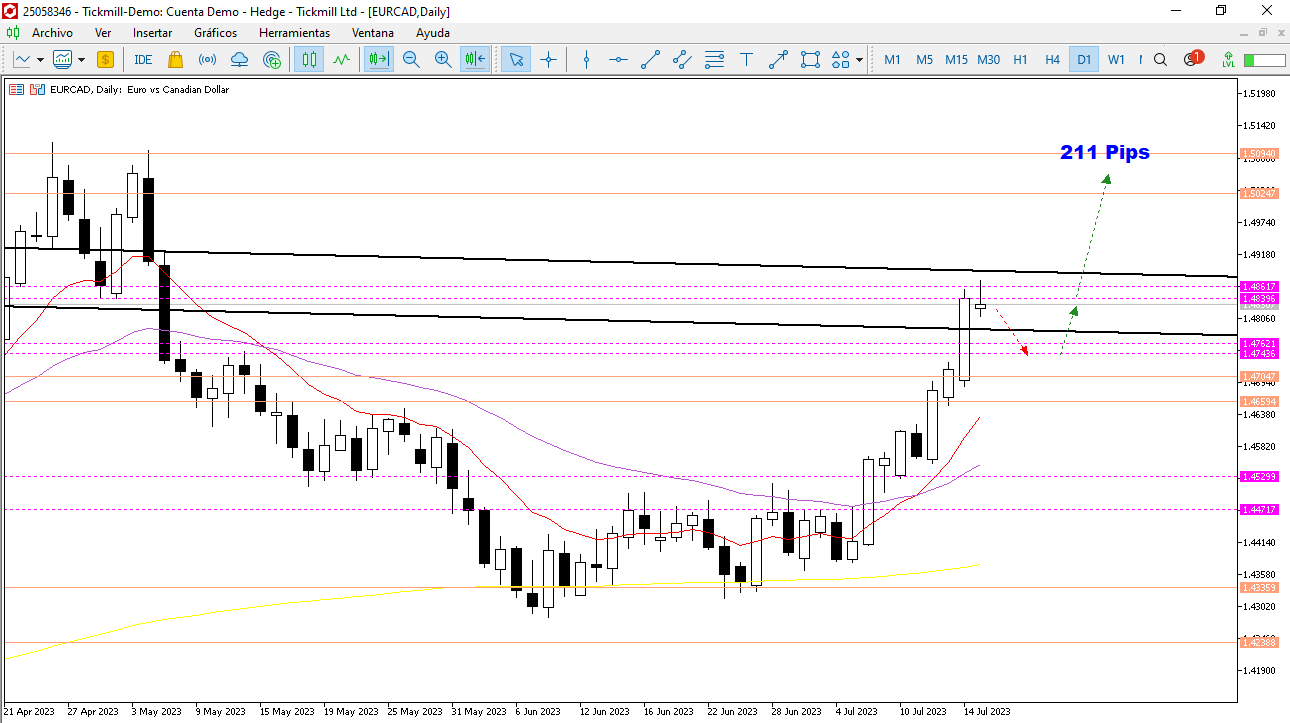Open the Ver menu

[103, 33]
